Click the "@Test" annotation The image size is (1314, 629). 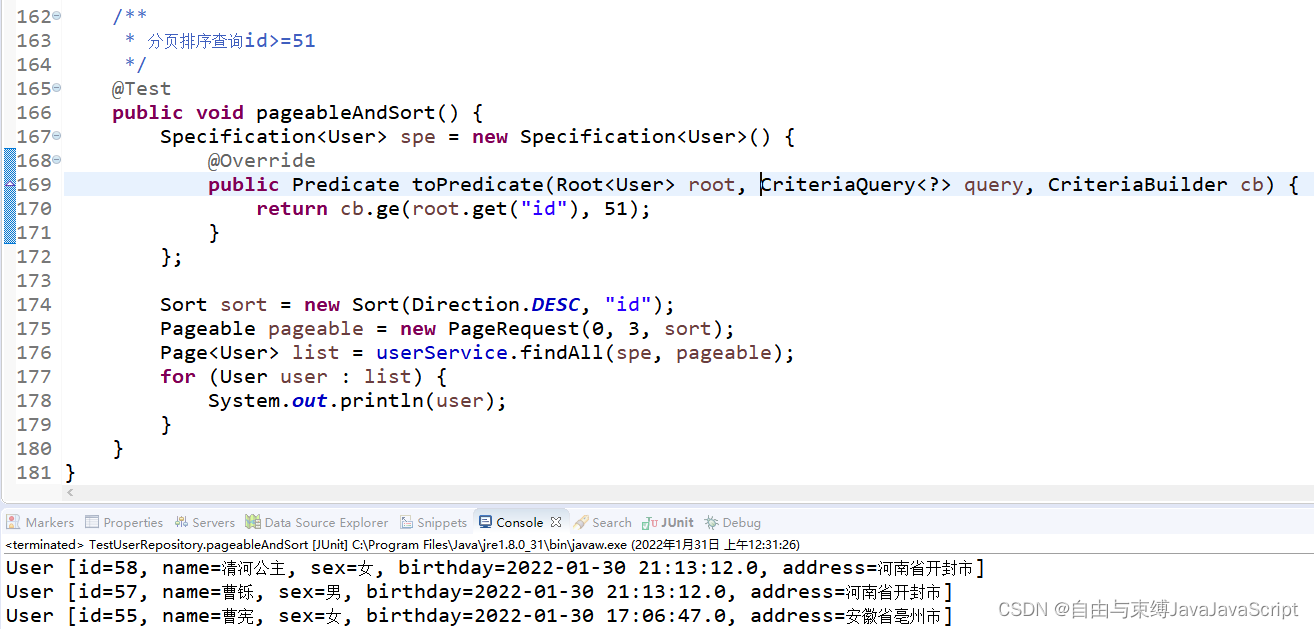point(141,89)
